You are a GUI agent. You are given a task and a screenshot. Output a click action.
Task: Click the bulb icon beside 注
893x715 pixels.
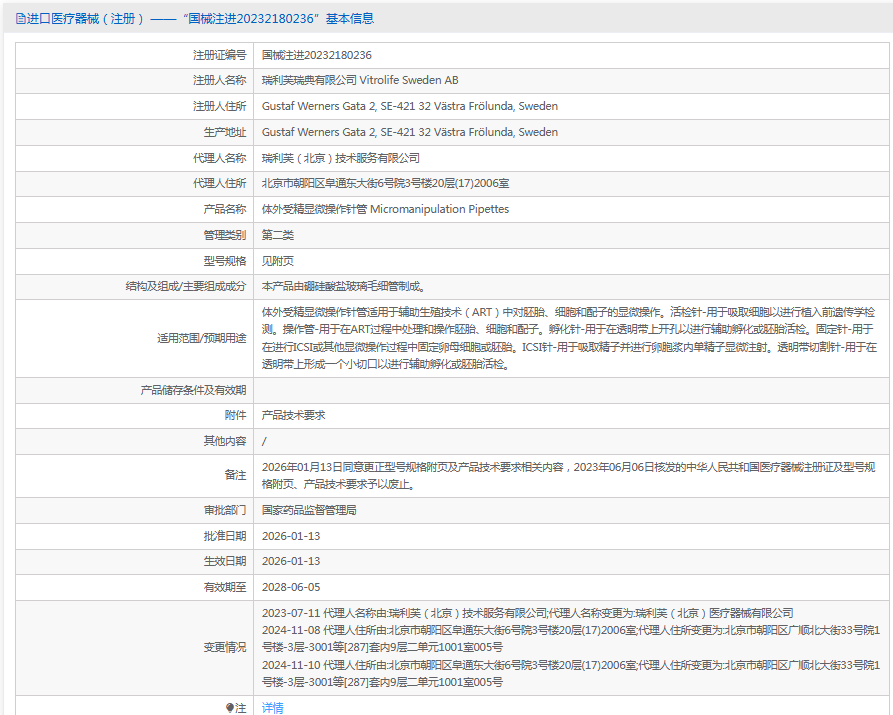(230, 708)
